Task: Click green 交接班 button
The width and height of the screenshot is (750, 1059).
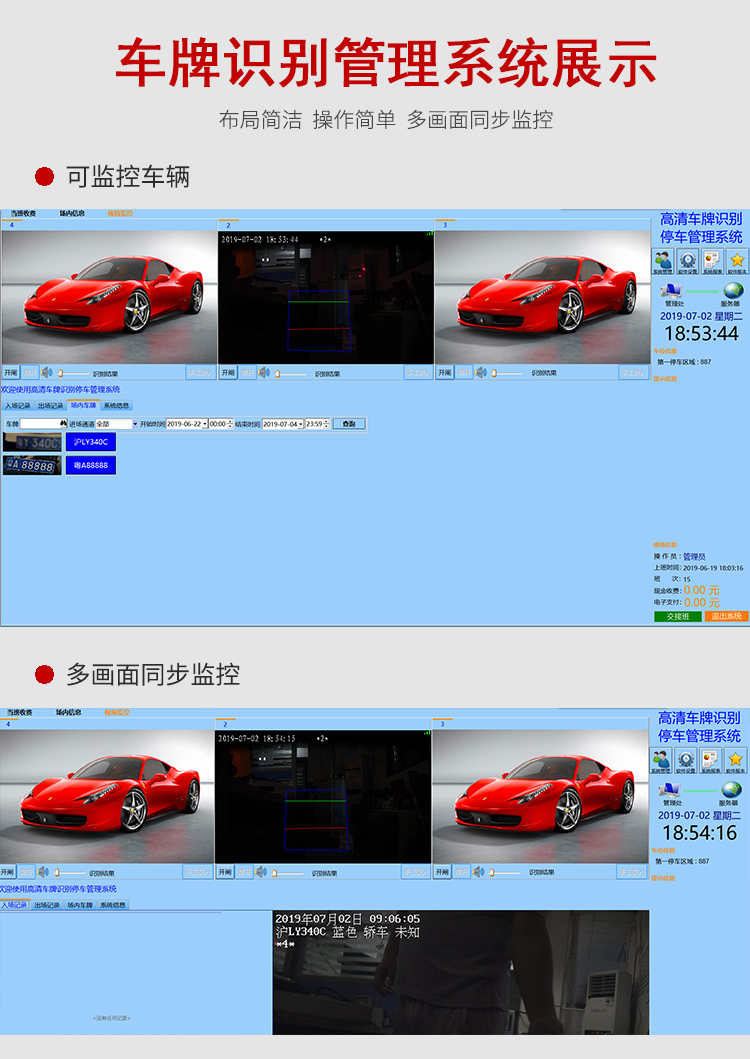Action: click(678, 616)
